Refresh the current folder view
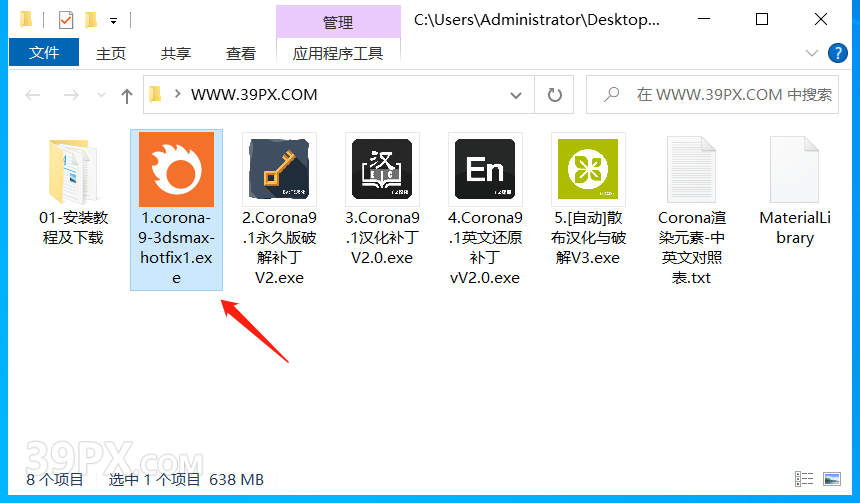Viewport: 860px width, 503px height. 555,95
